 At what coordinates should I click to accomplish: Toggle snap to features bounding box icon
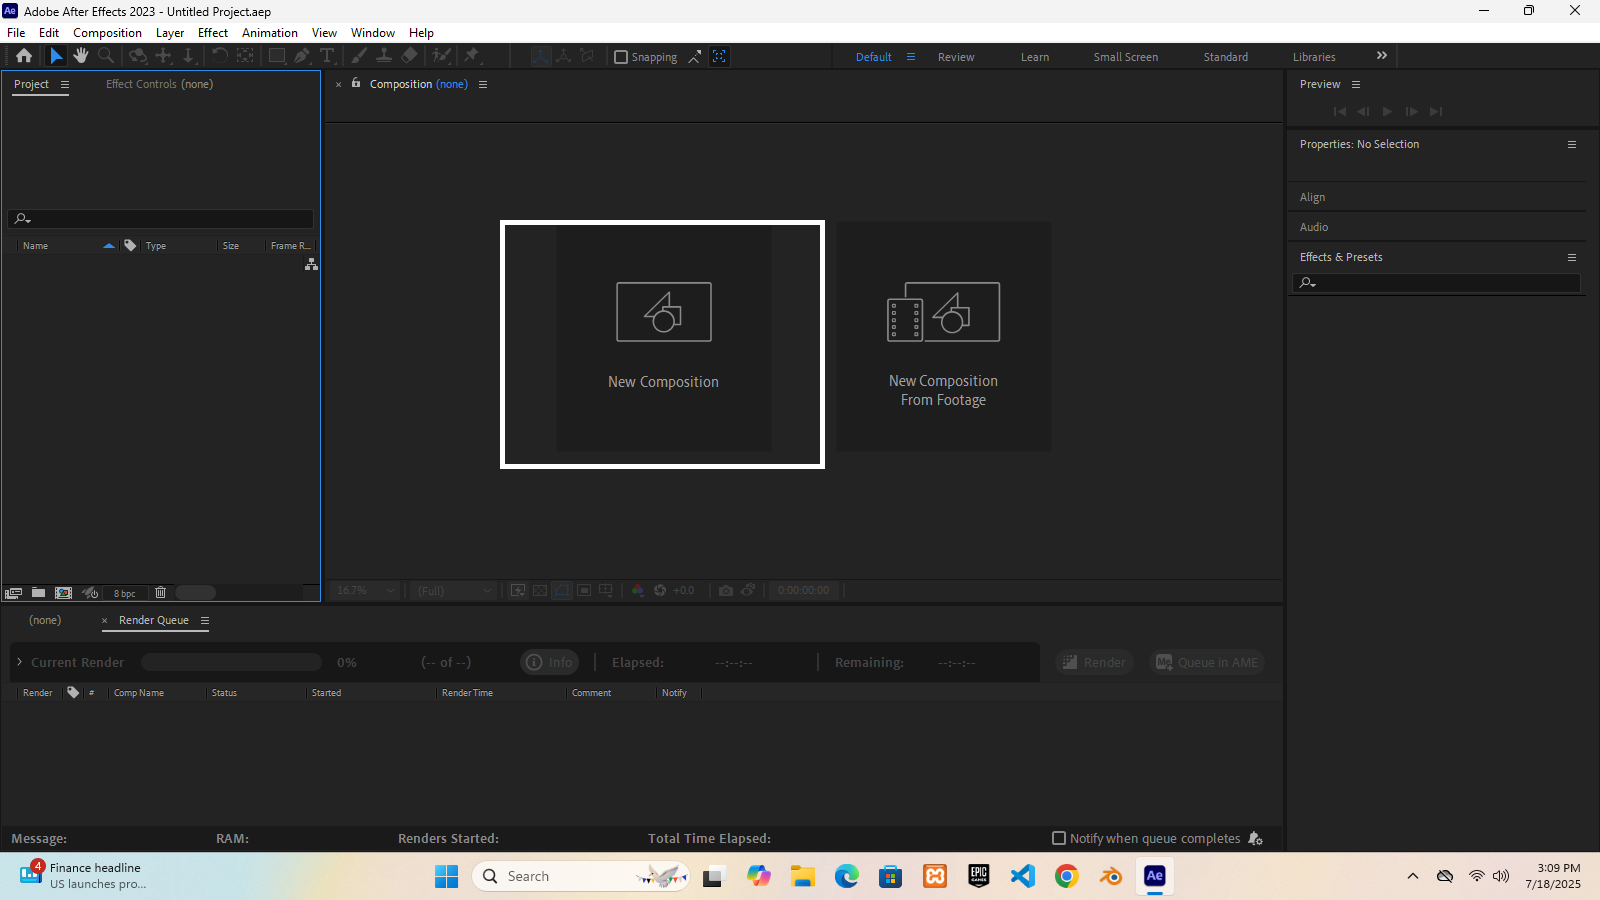[x=719, y=57]
